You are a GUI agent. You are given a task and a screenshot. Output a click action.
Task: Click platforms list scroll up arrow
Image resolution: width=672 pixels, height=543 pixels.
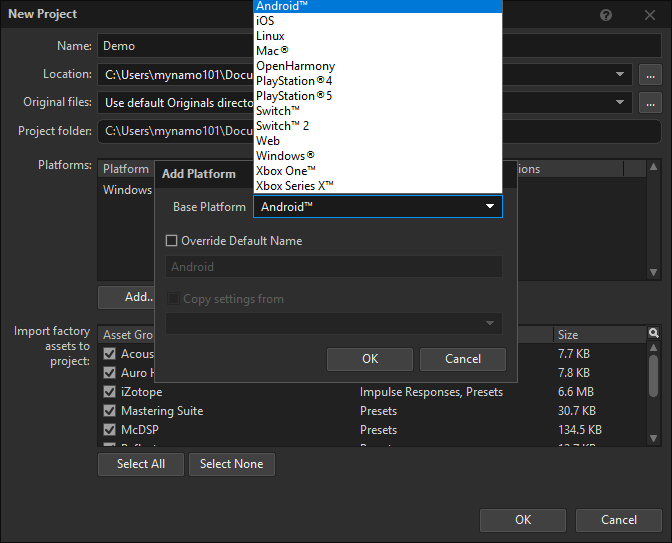tap(653, 167)
